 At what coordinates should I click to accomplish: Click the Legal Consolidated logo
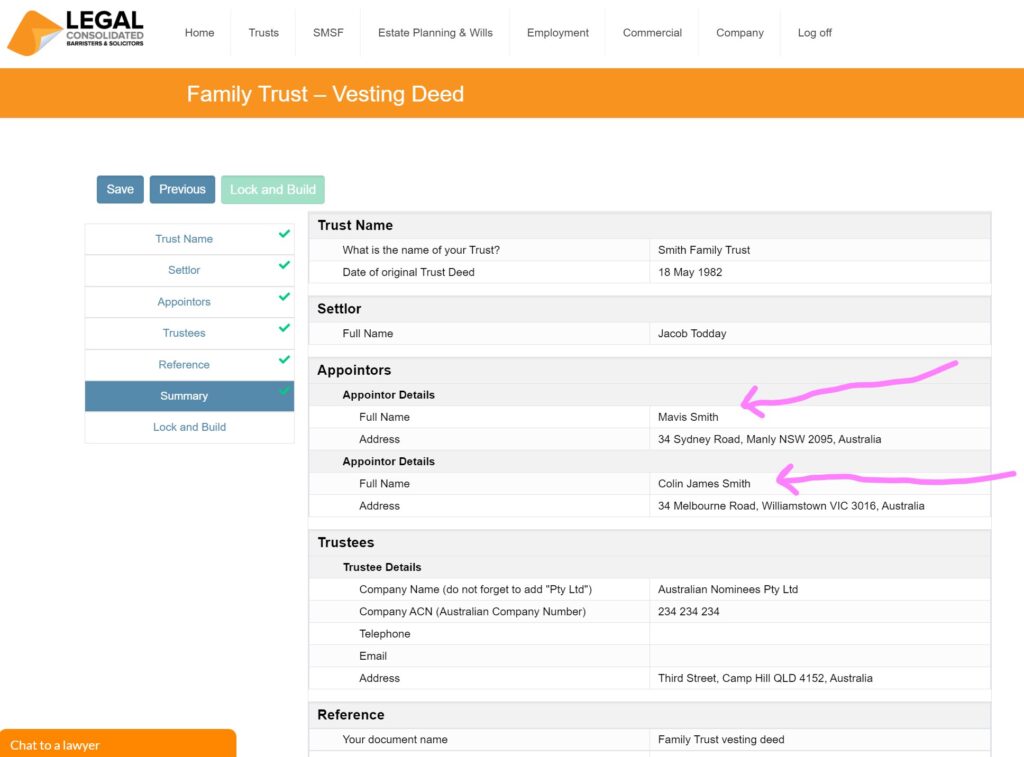coord(75,31)
